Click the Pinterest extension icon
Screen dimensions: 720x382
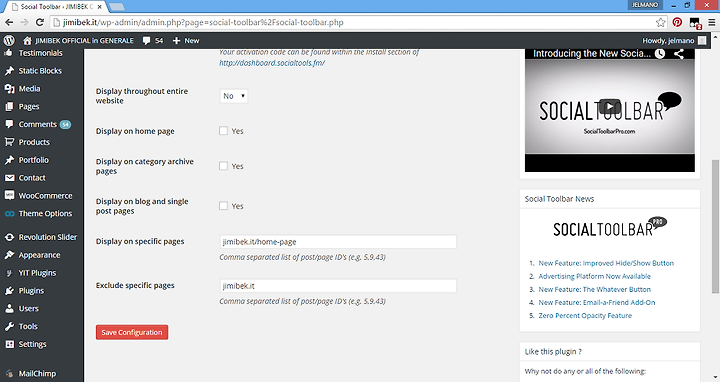(x=677, y=22)
